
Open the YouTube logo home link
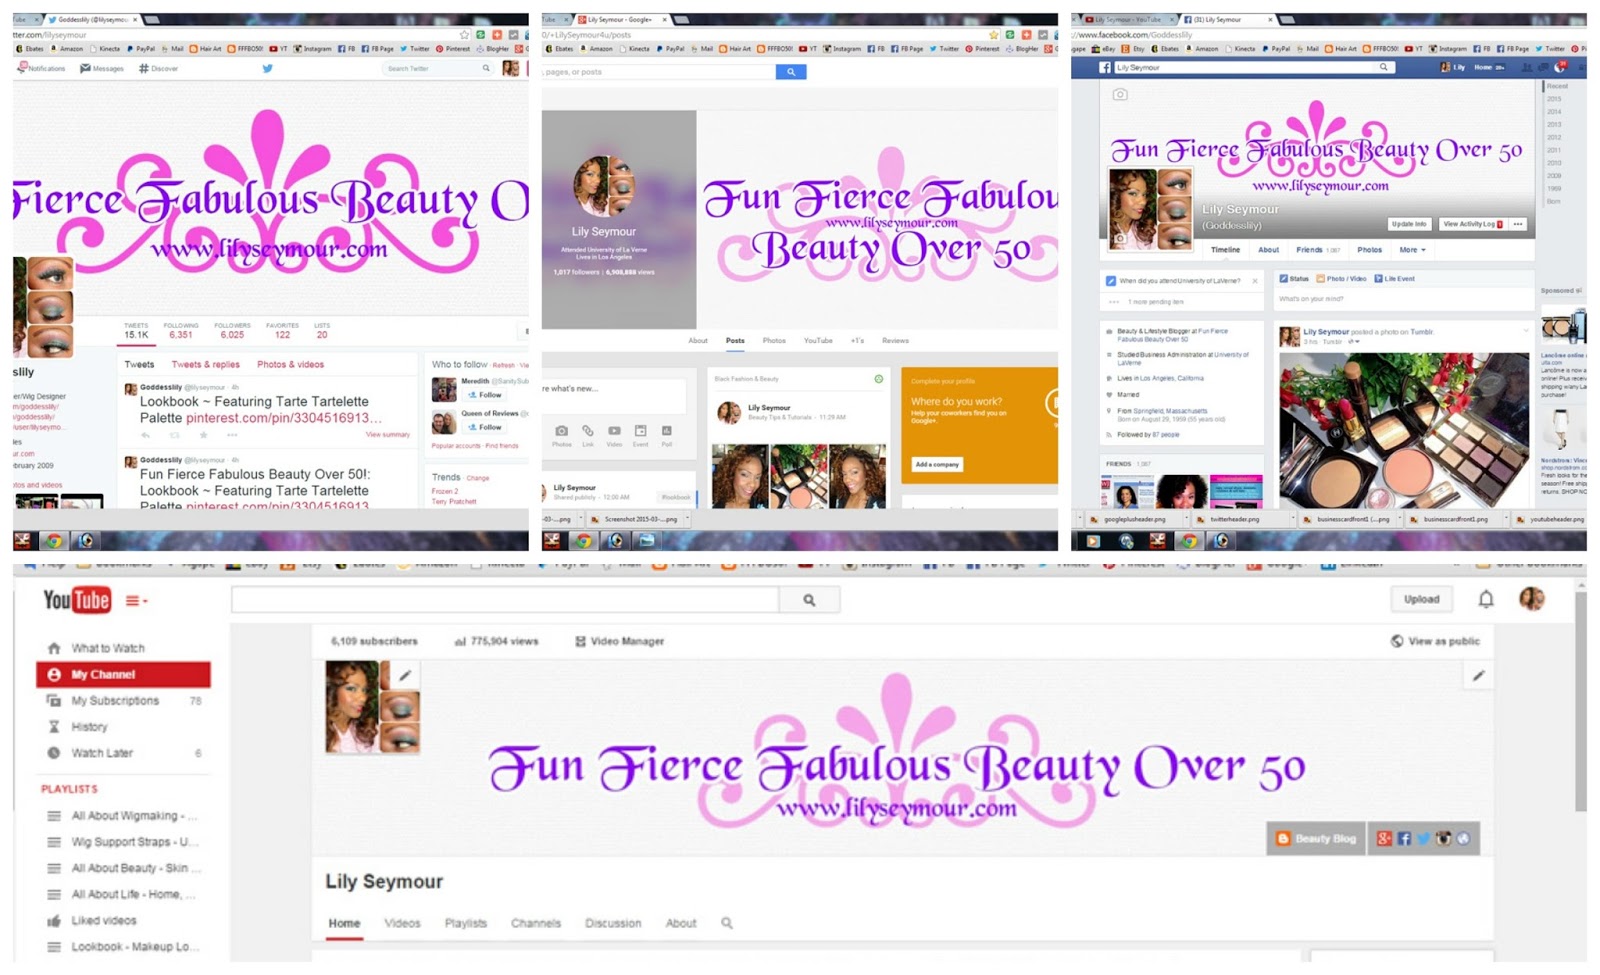76,600
